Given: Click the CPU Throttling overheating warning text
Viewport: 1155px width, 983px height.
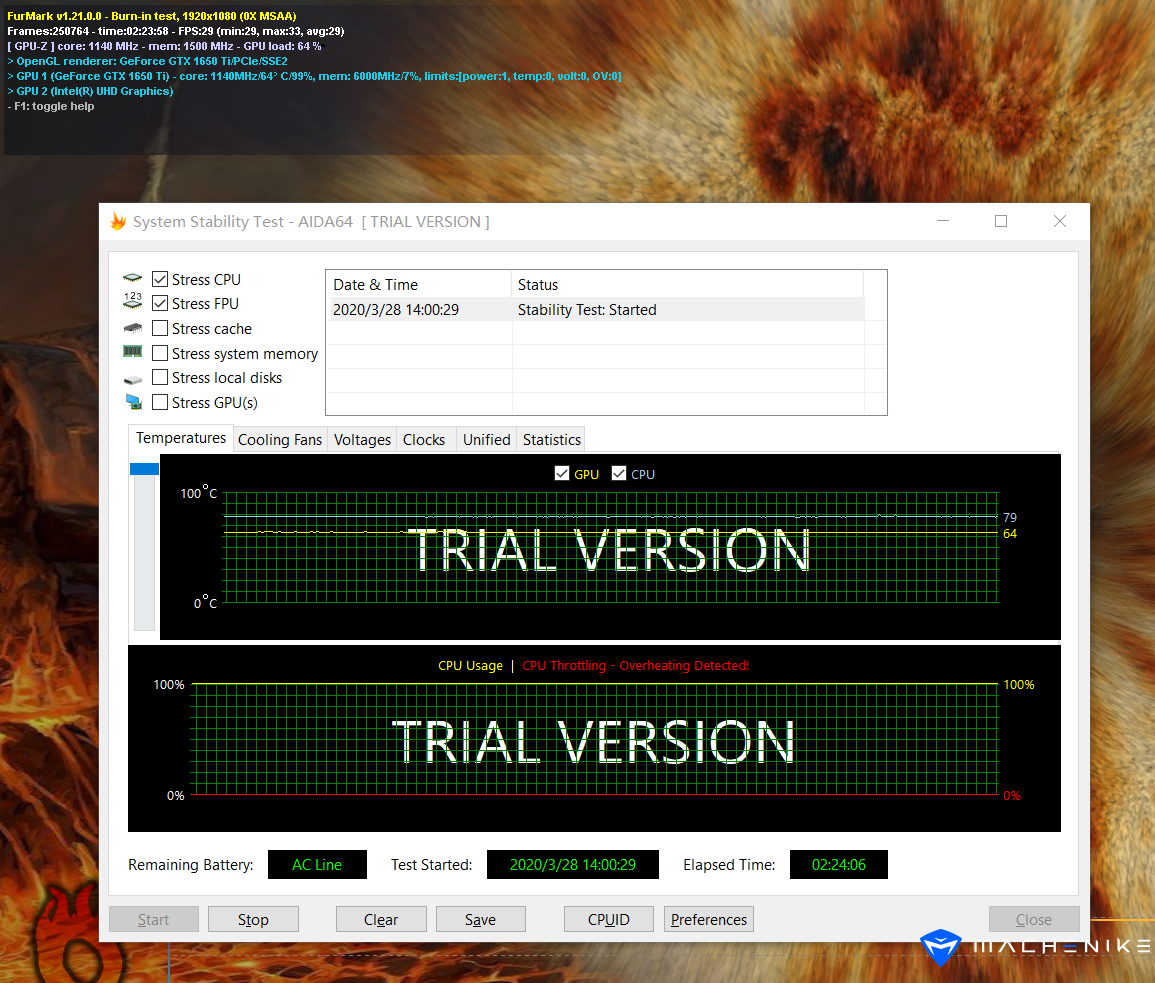Looking at the screenshot, I should click(636, 665).
